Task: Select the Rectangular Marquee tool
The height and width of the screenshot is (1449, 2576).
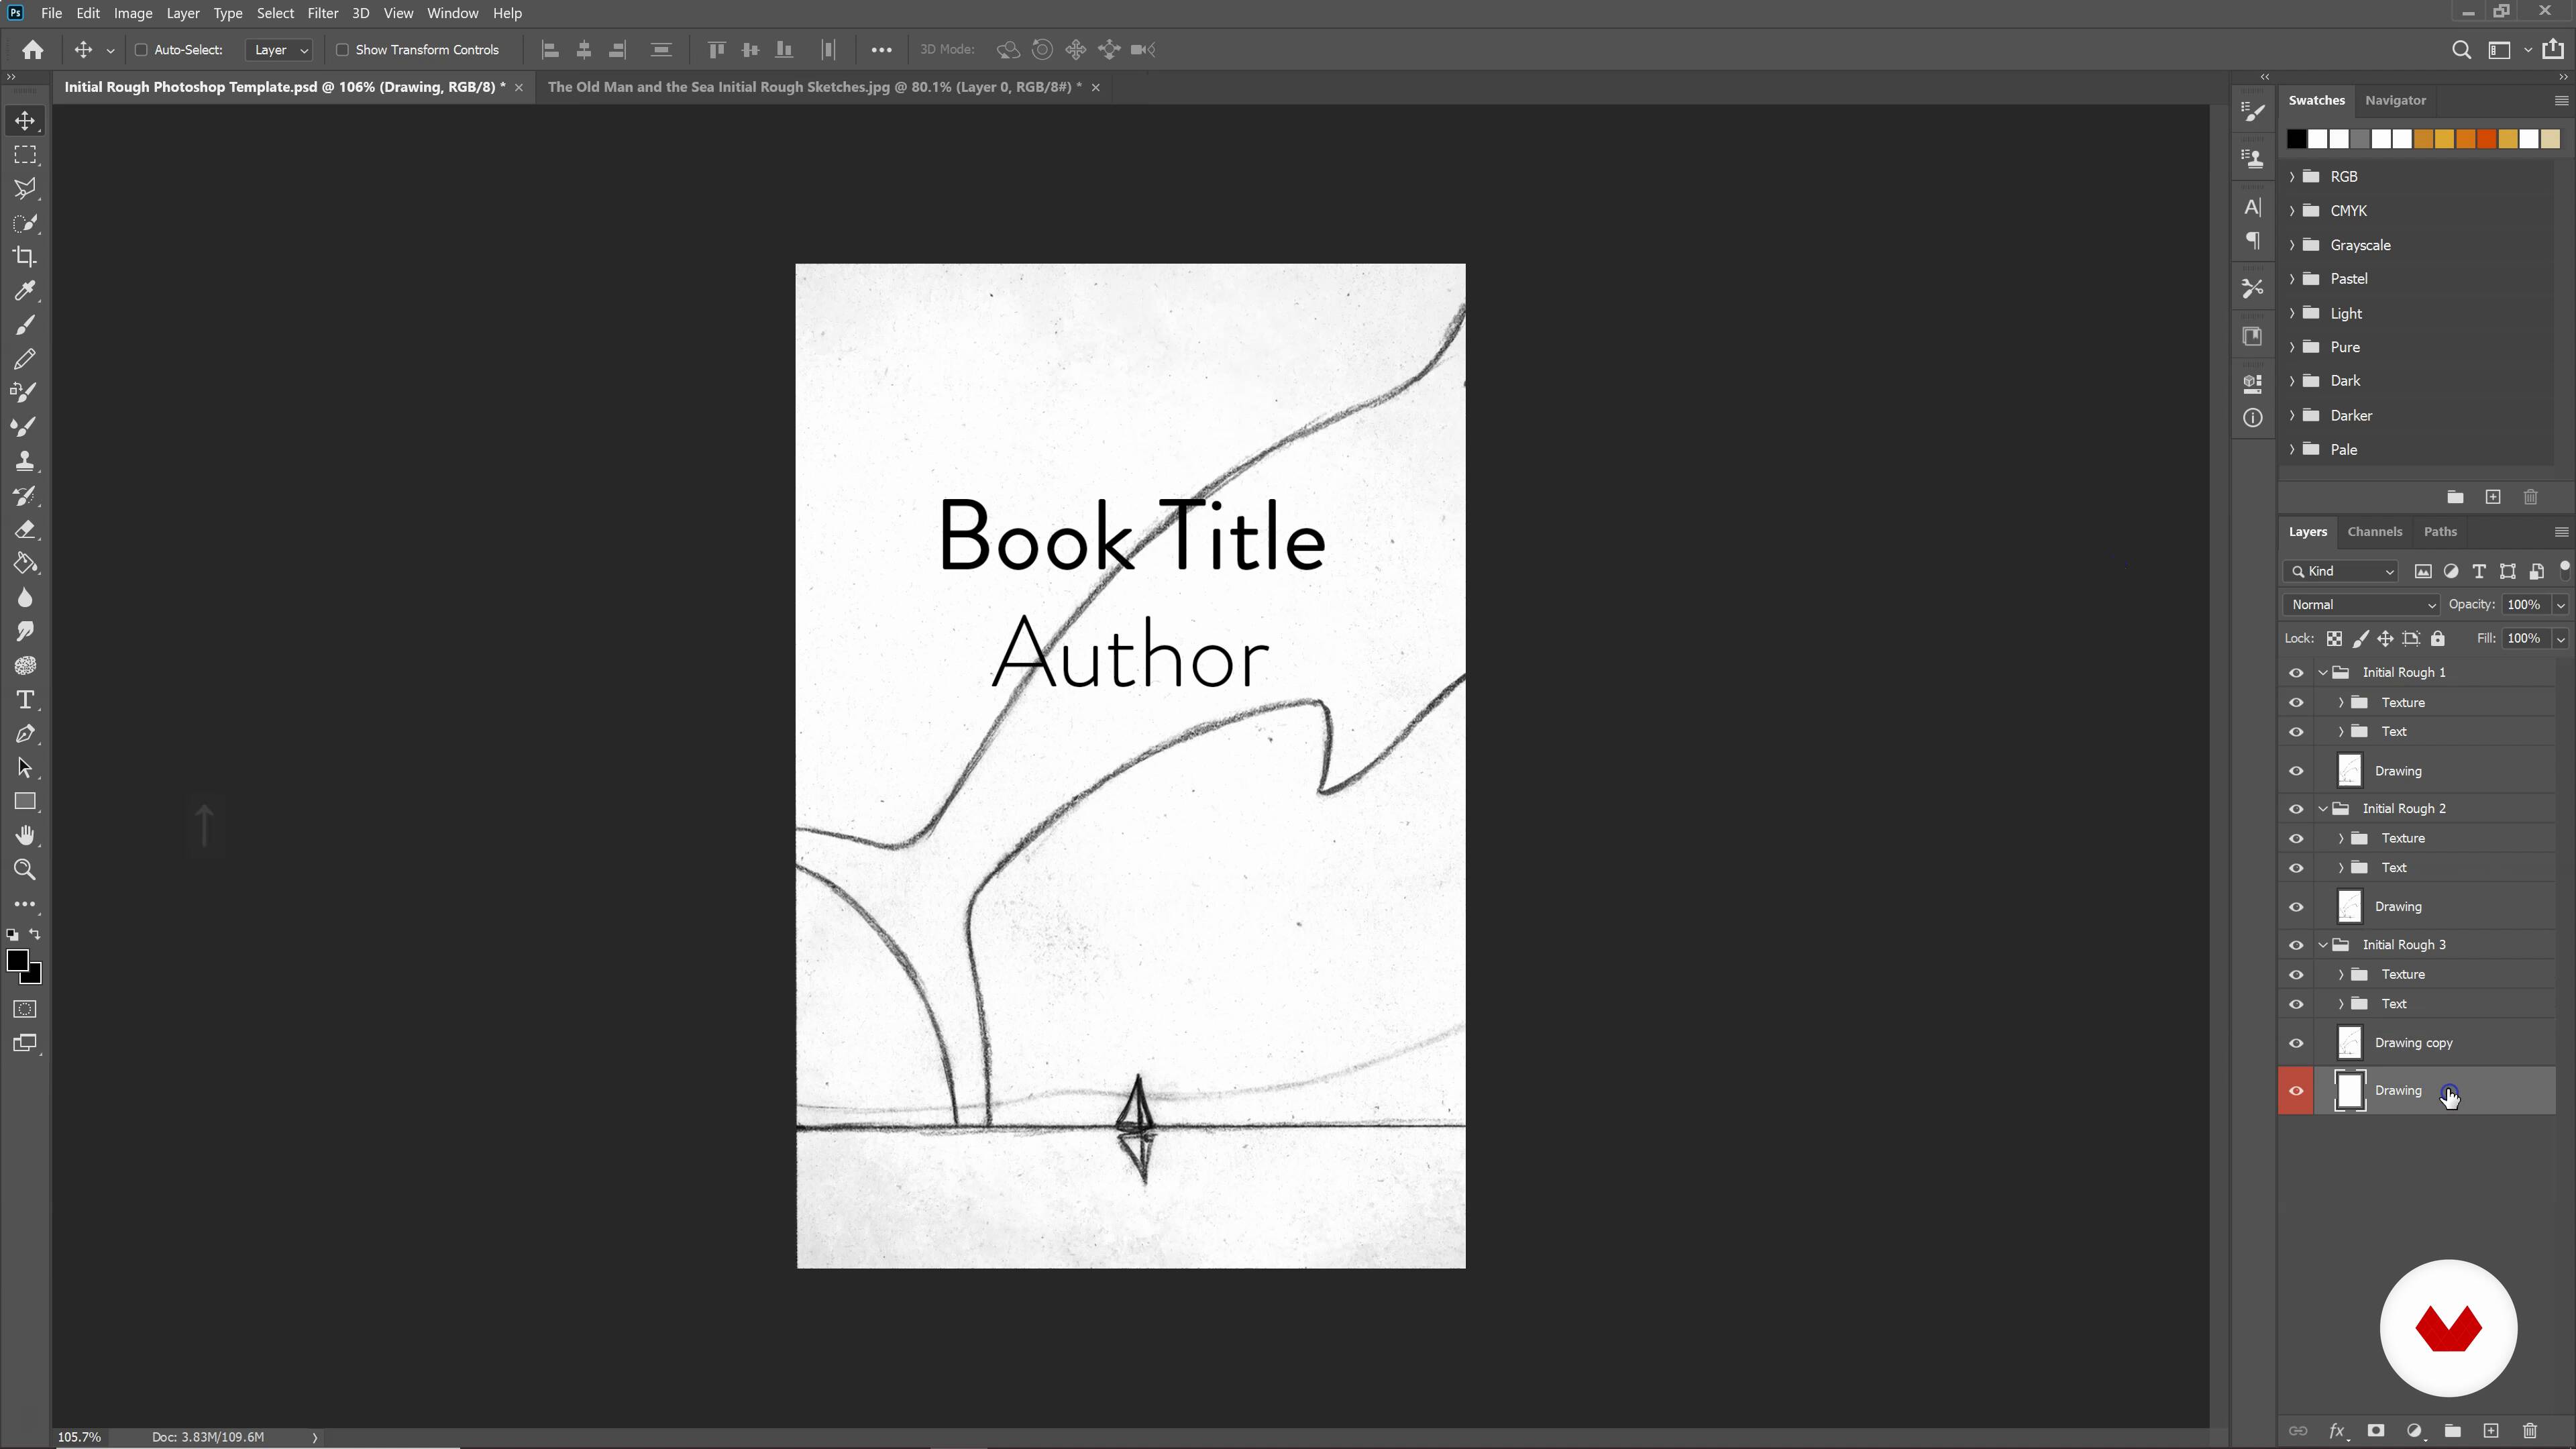Action: [x=25, y=155]
